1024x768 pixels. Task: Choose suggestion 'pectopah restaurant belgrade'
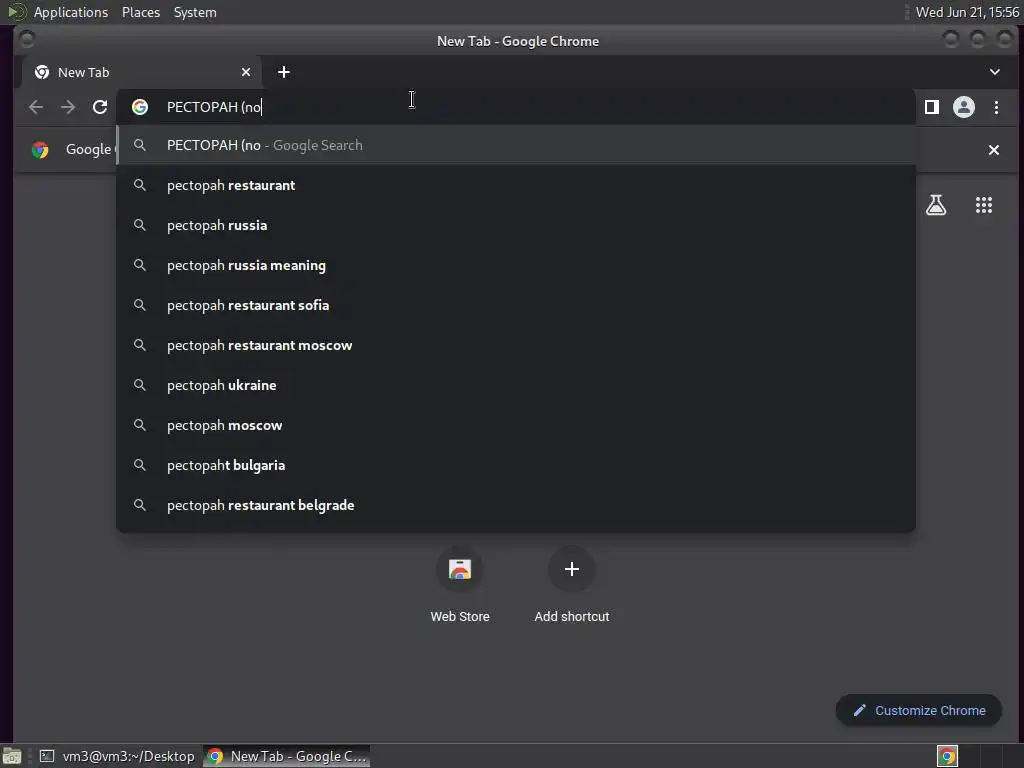coord(516,505)
